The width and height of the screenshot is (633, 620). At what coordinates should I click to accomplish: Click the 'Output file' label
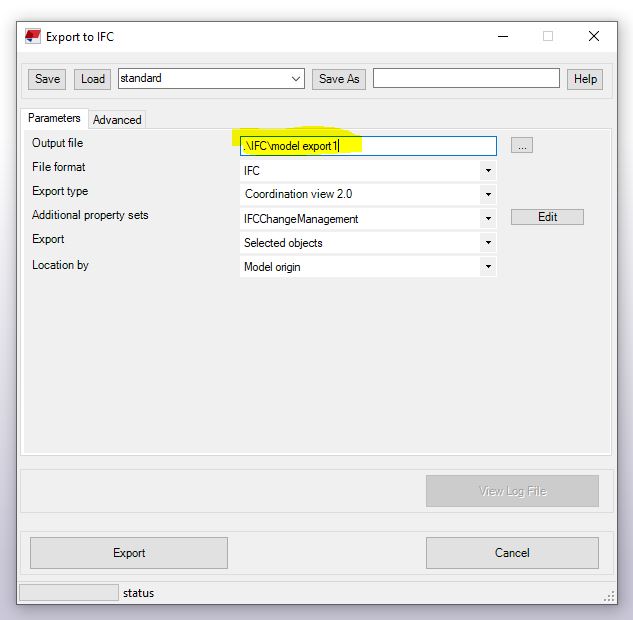(57, 143)
